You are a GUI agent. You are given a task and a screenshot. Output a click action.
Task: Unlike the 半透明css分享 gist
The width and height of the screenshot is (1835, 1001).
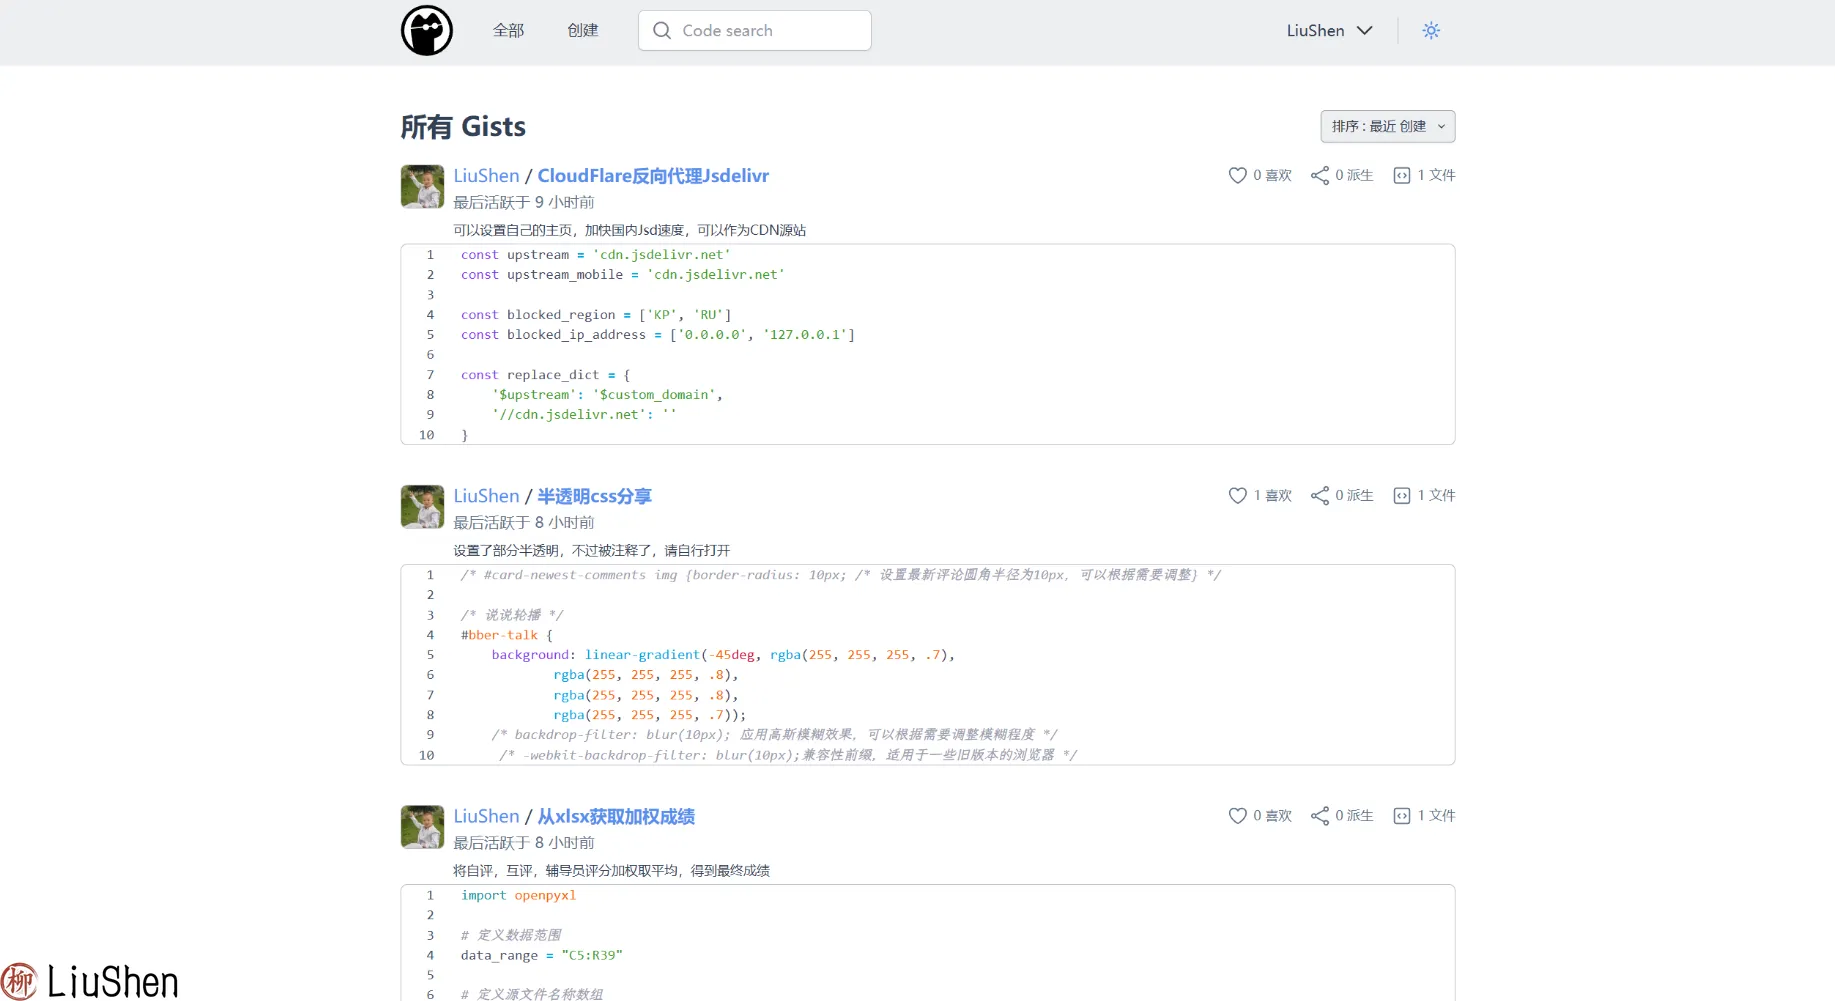[1238, 495]
